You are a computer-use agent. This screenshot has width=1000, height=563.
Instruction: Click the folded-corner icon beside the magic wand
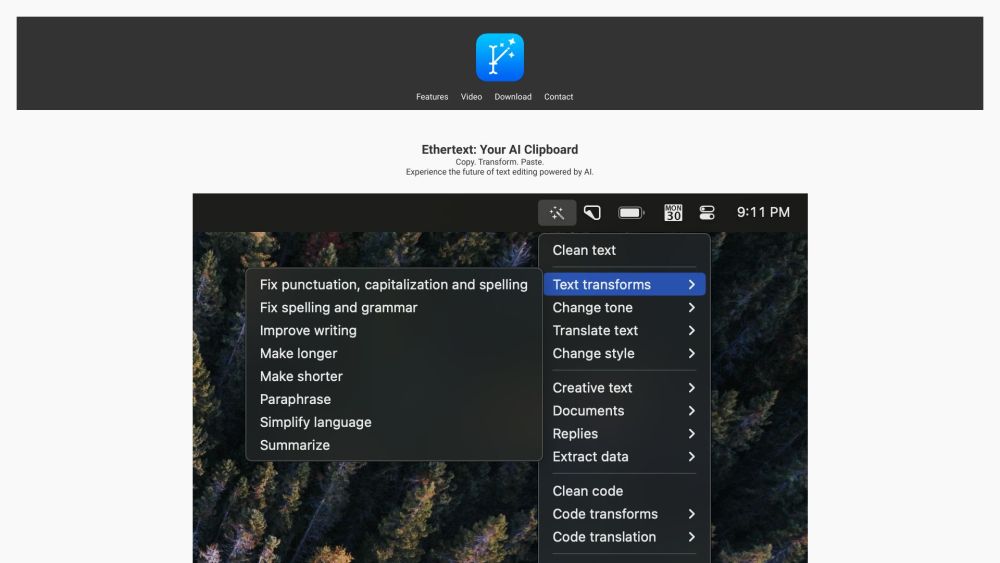tap(593, 212)
